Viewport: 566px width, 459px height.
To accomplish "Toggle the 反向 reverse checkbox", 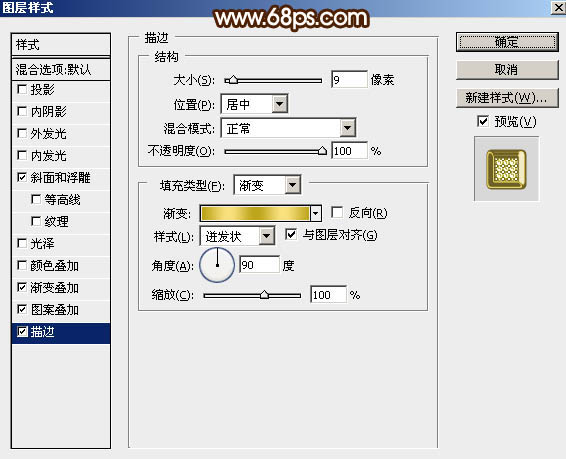I will tap(336, 212).
